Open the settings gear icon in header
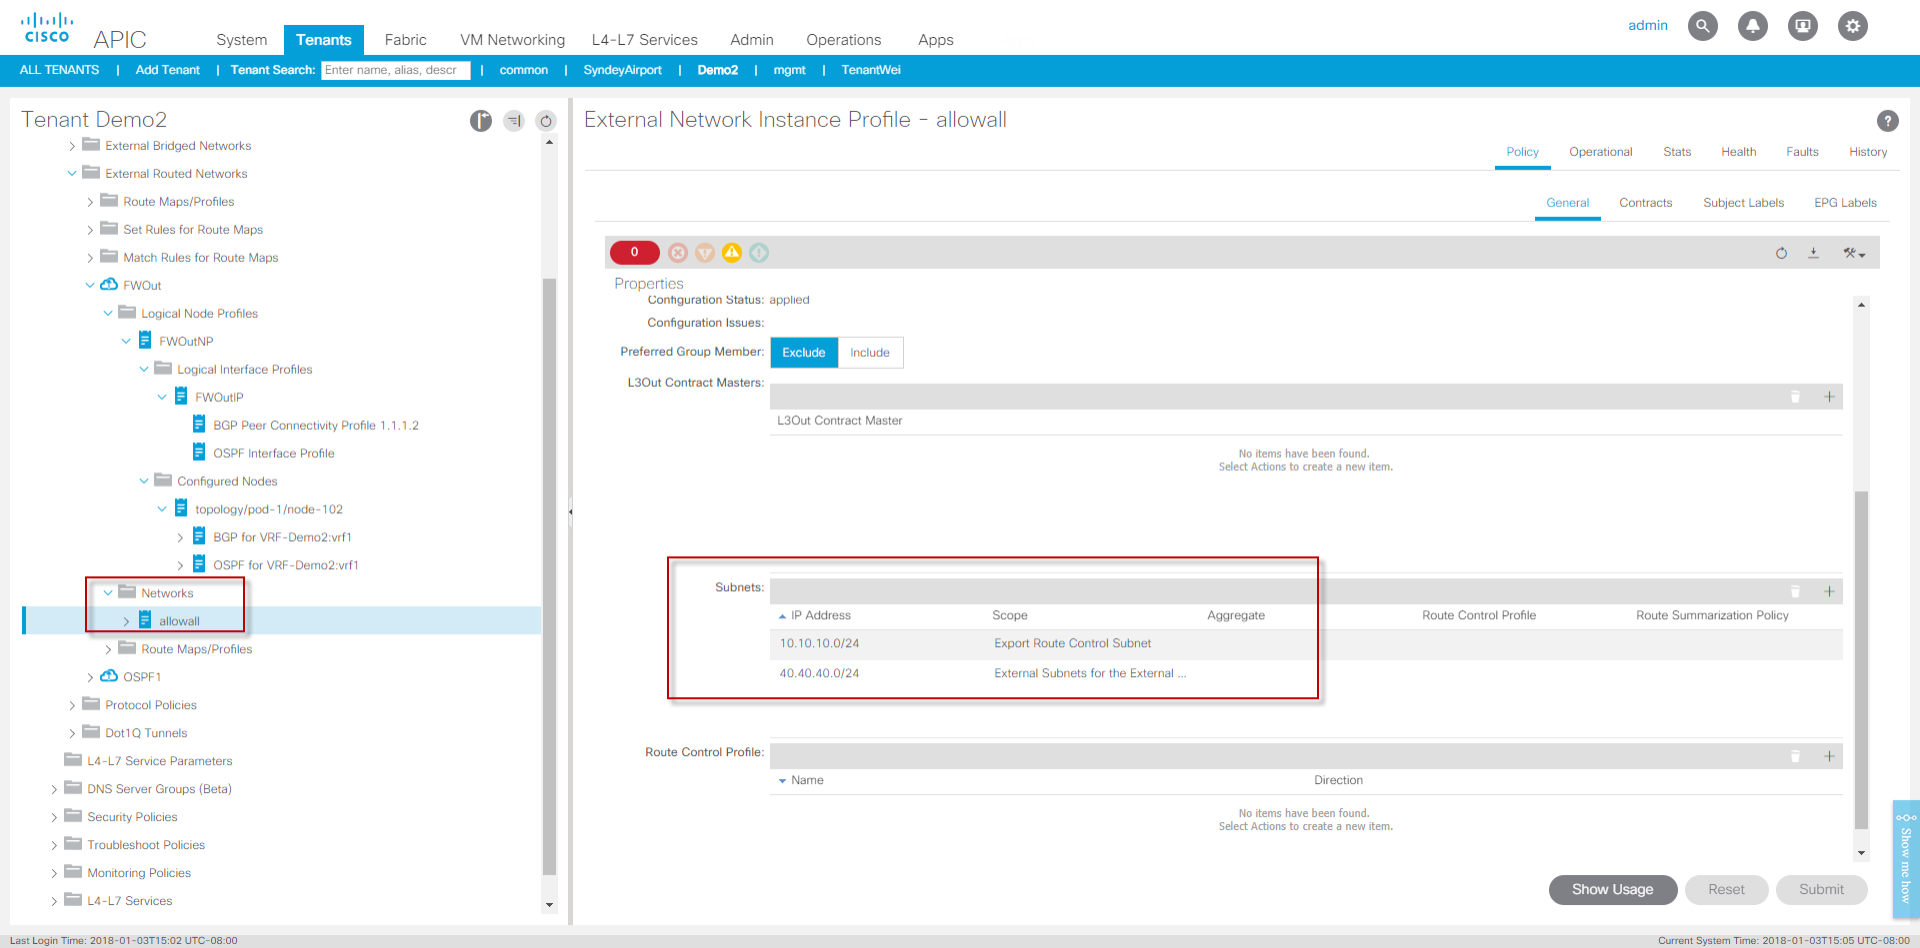 1852,26
